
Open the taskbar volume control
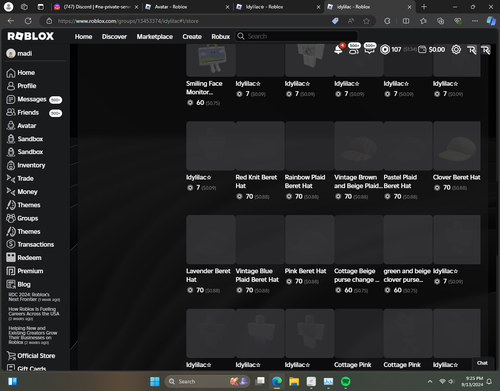(451, 381)
